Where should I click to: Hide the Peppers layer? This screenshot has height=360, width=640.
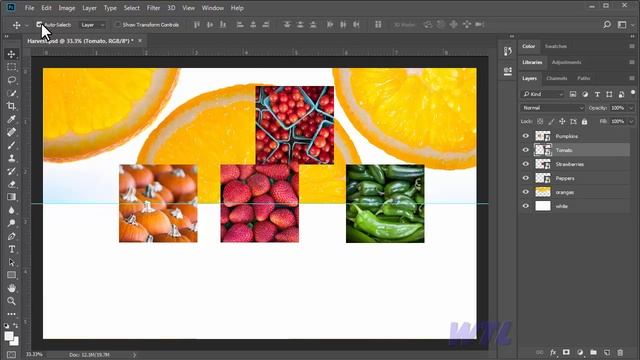point(526,178)
